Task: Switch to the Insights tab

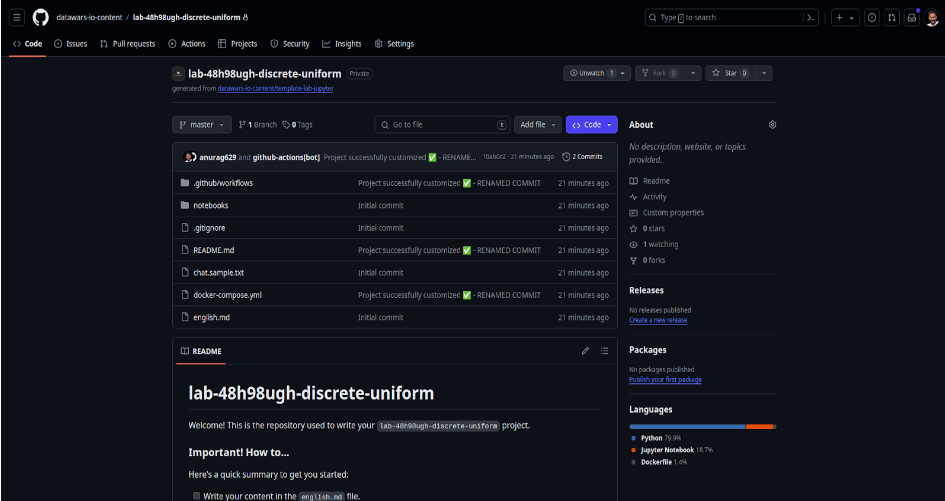Action: click(342, 44)
